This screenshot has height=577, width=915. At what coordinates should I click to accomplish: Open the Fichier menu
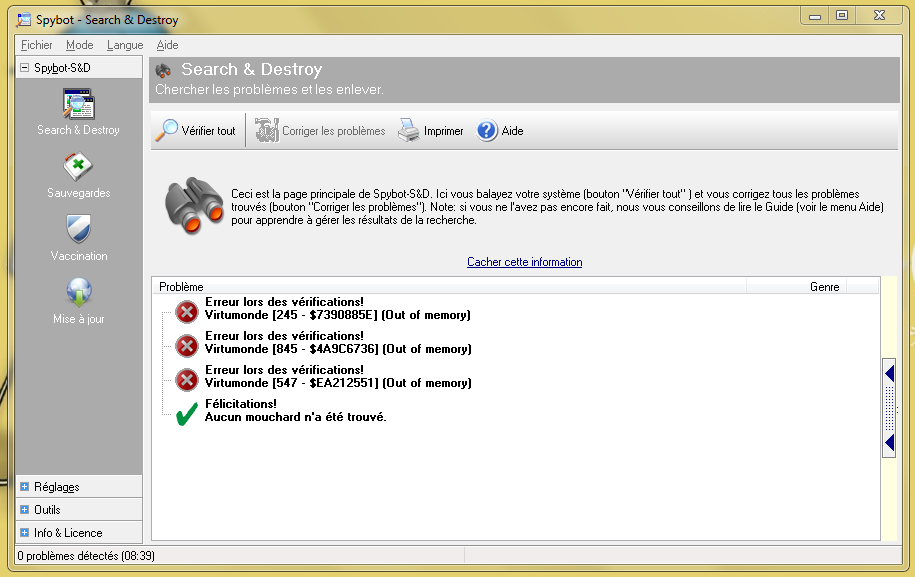(37, 45)
